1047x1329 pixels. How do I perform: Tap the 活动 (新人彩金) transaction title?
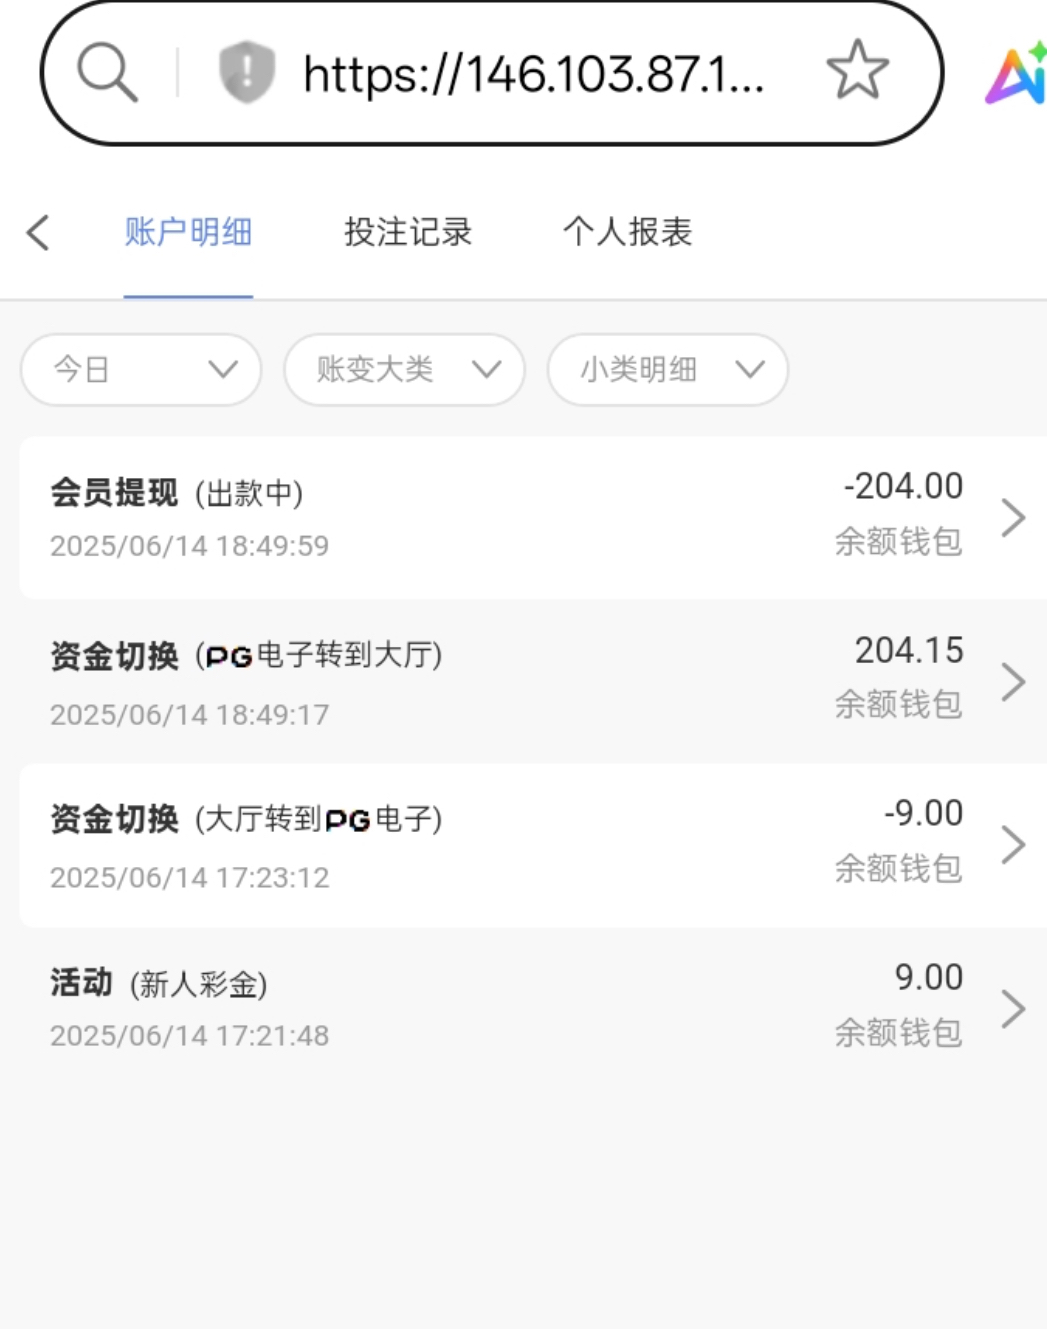click(x=159, y=984)
